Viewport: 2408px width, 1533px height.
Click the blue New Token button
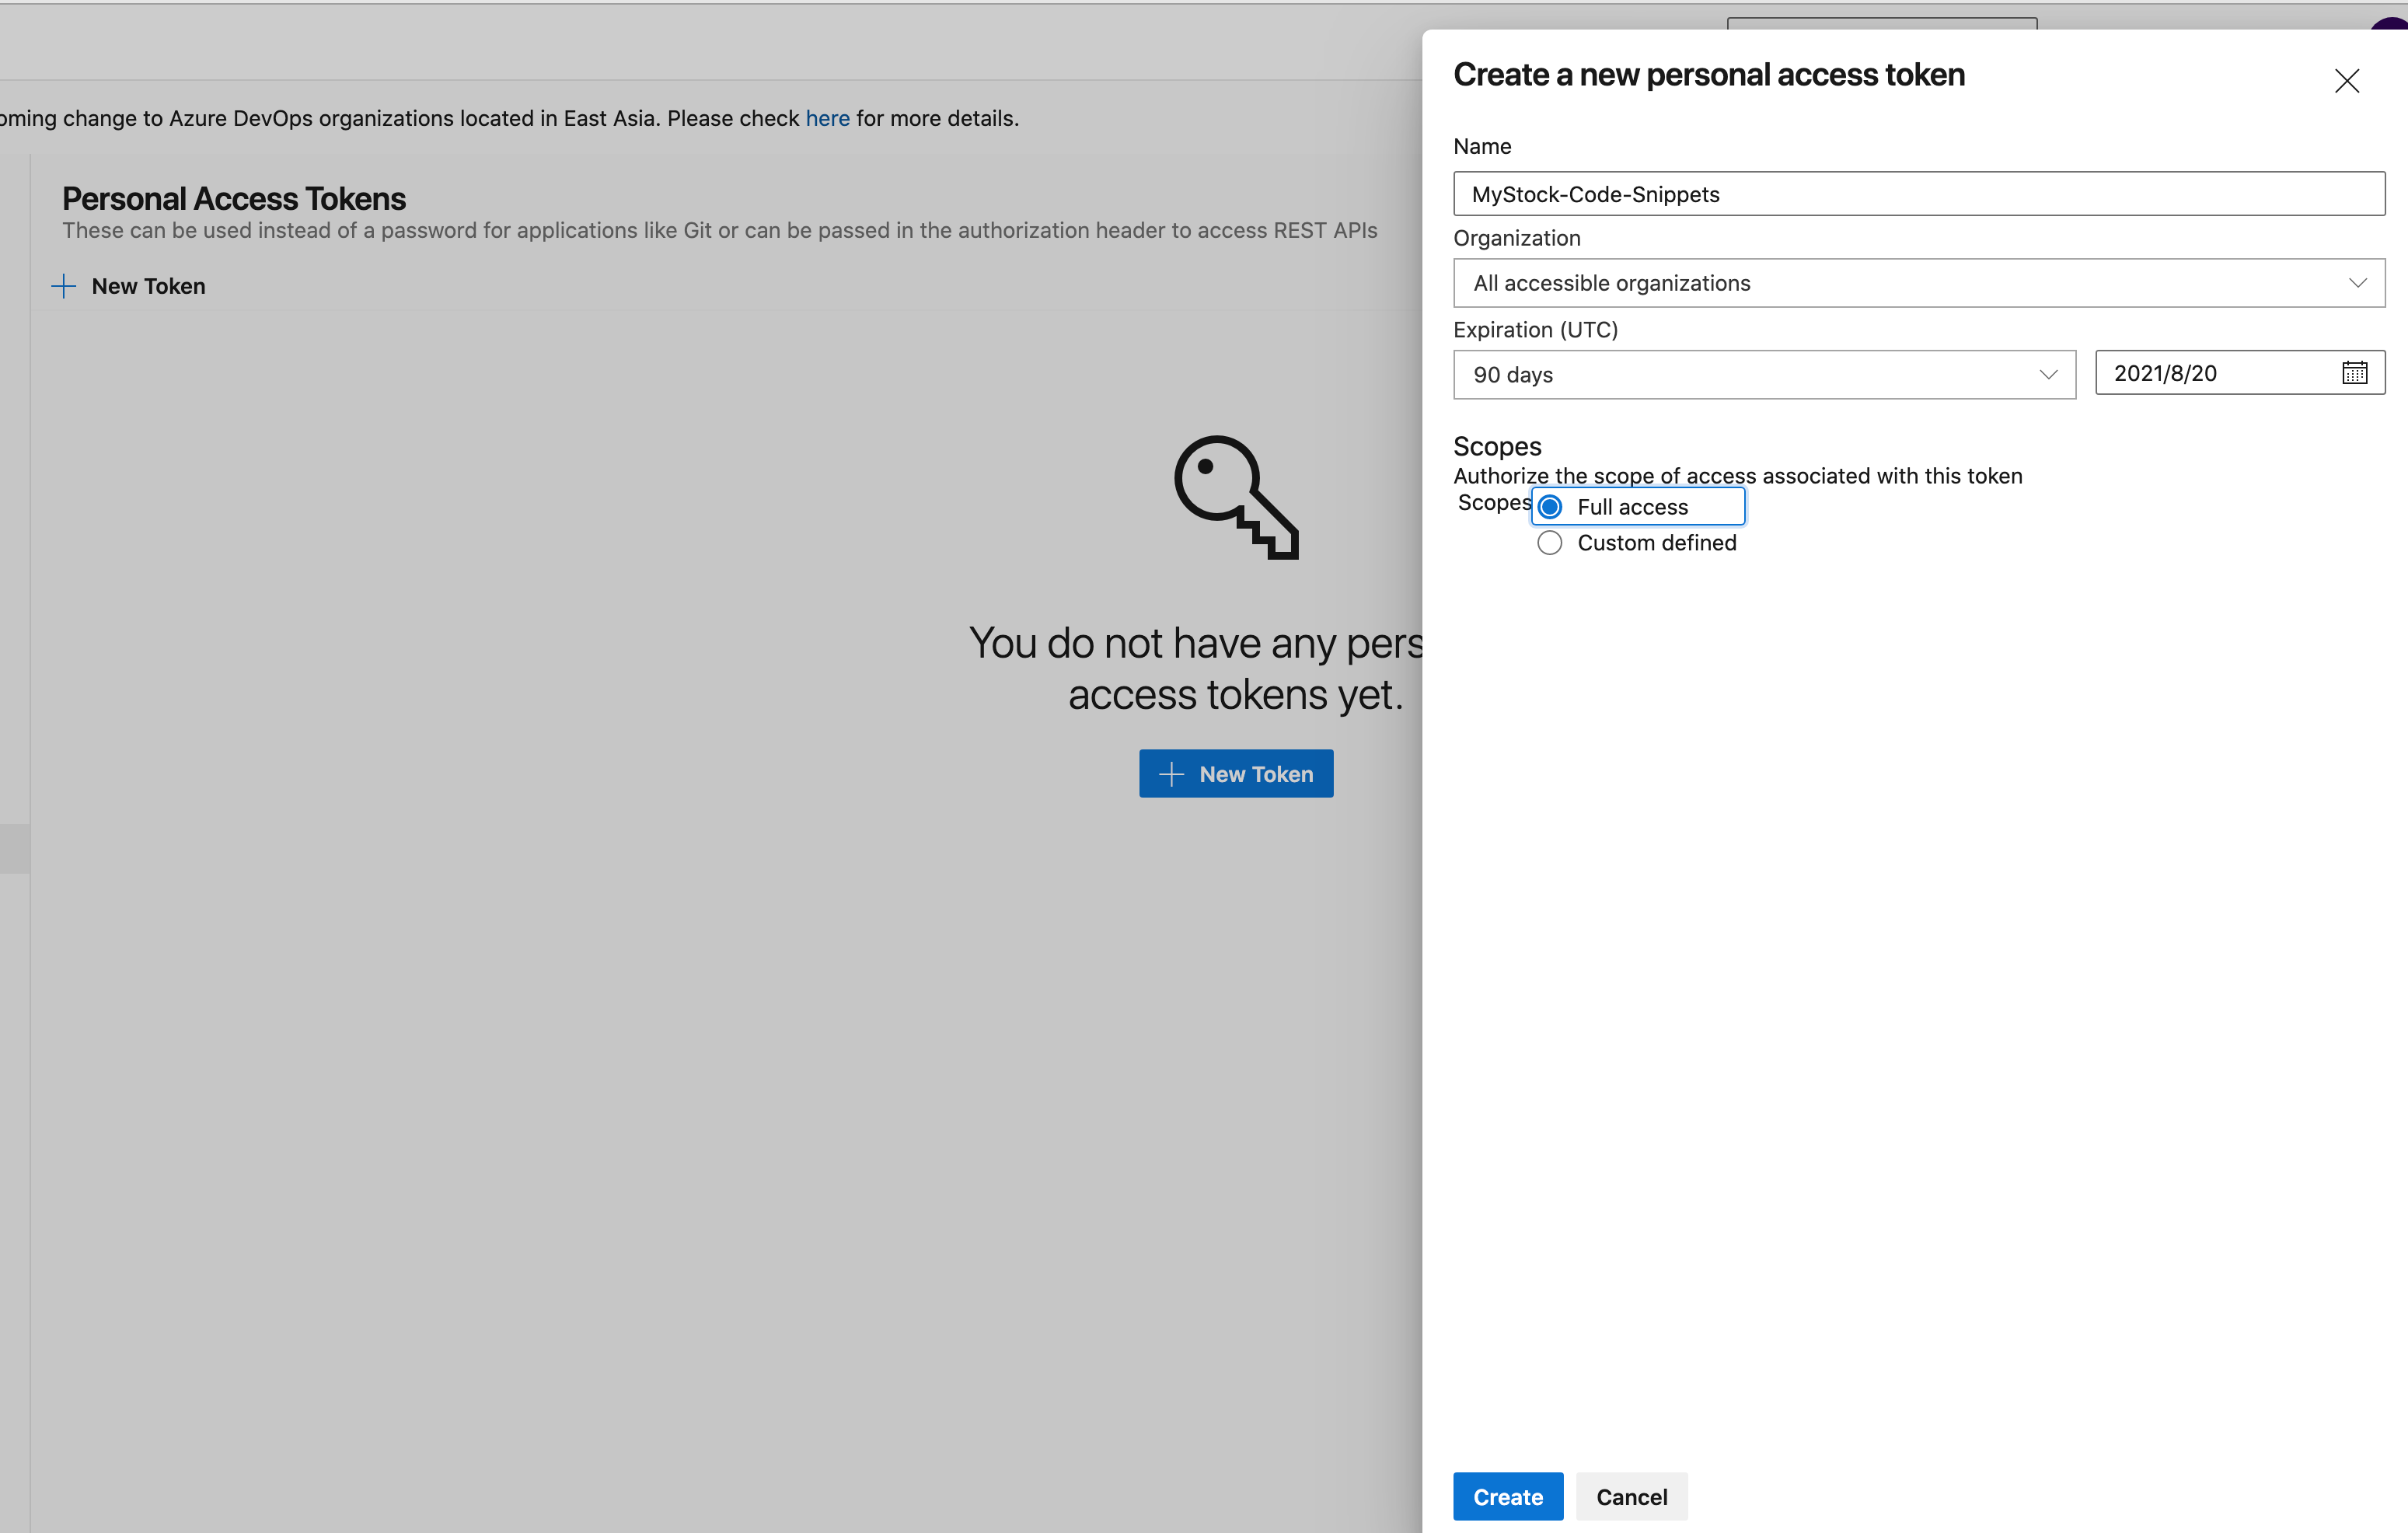pos(1235,773)
